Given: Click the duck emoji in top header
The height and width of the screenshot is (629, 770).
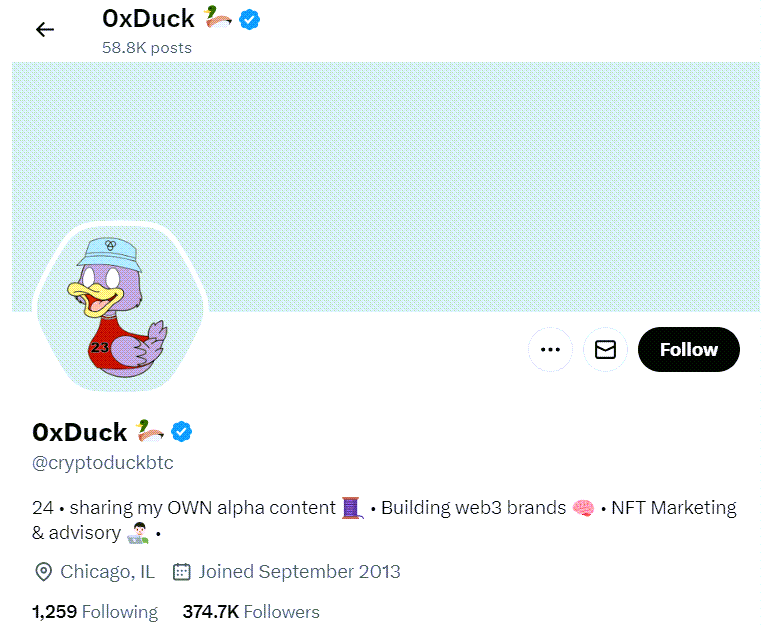Looking at the screenshot, I should [x=217, y=17].
